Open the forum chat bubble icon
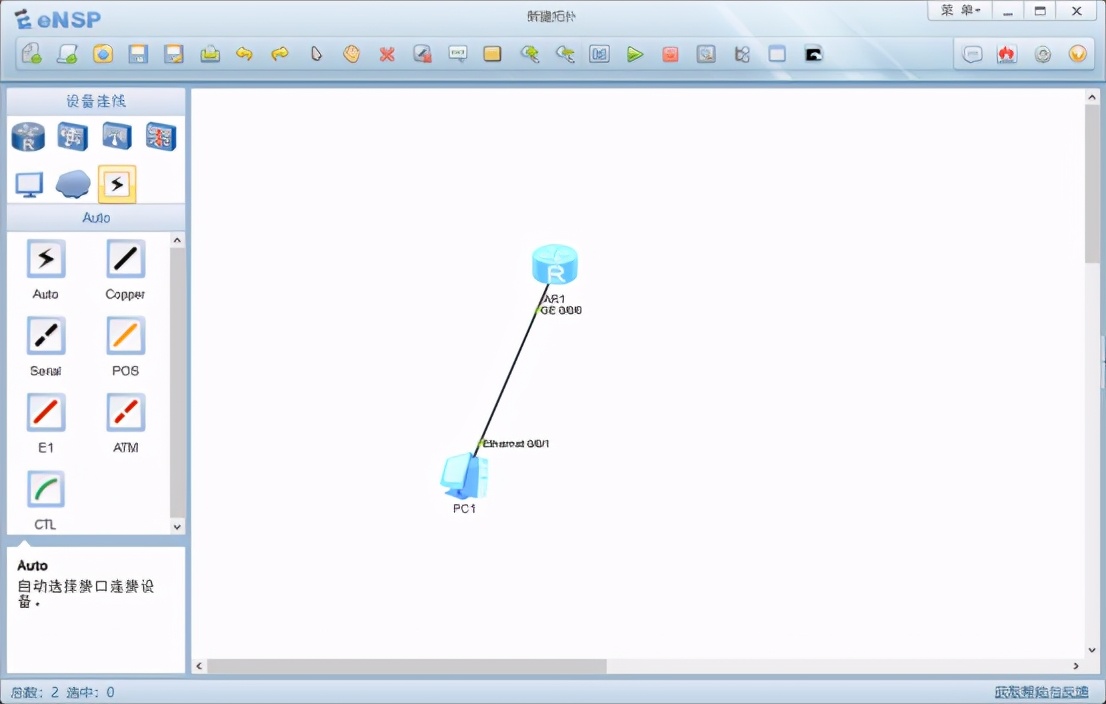Viewport: 1106px width, 704px height. (972, 54)
